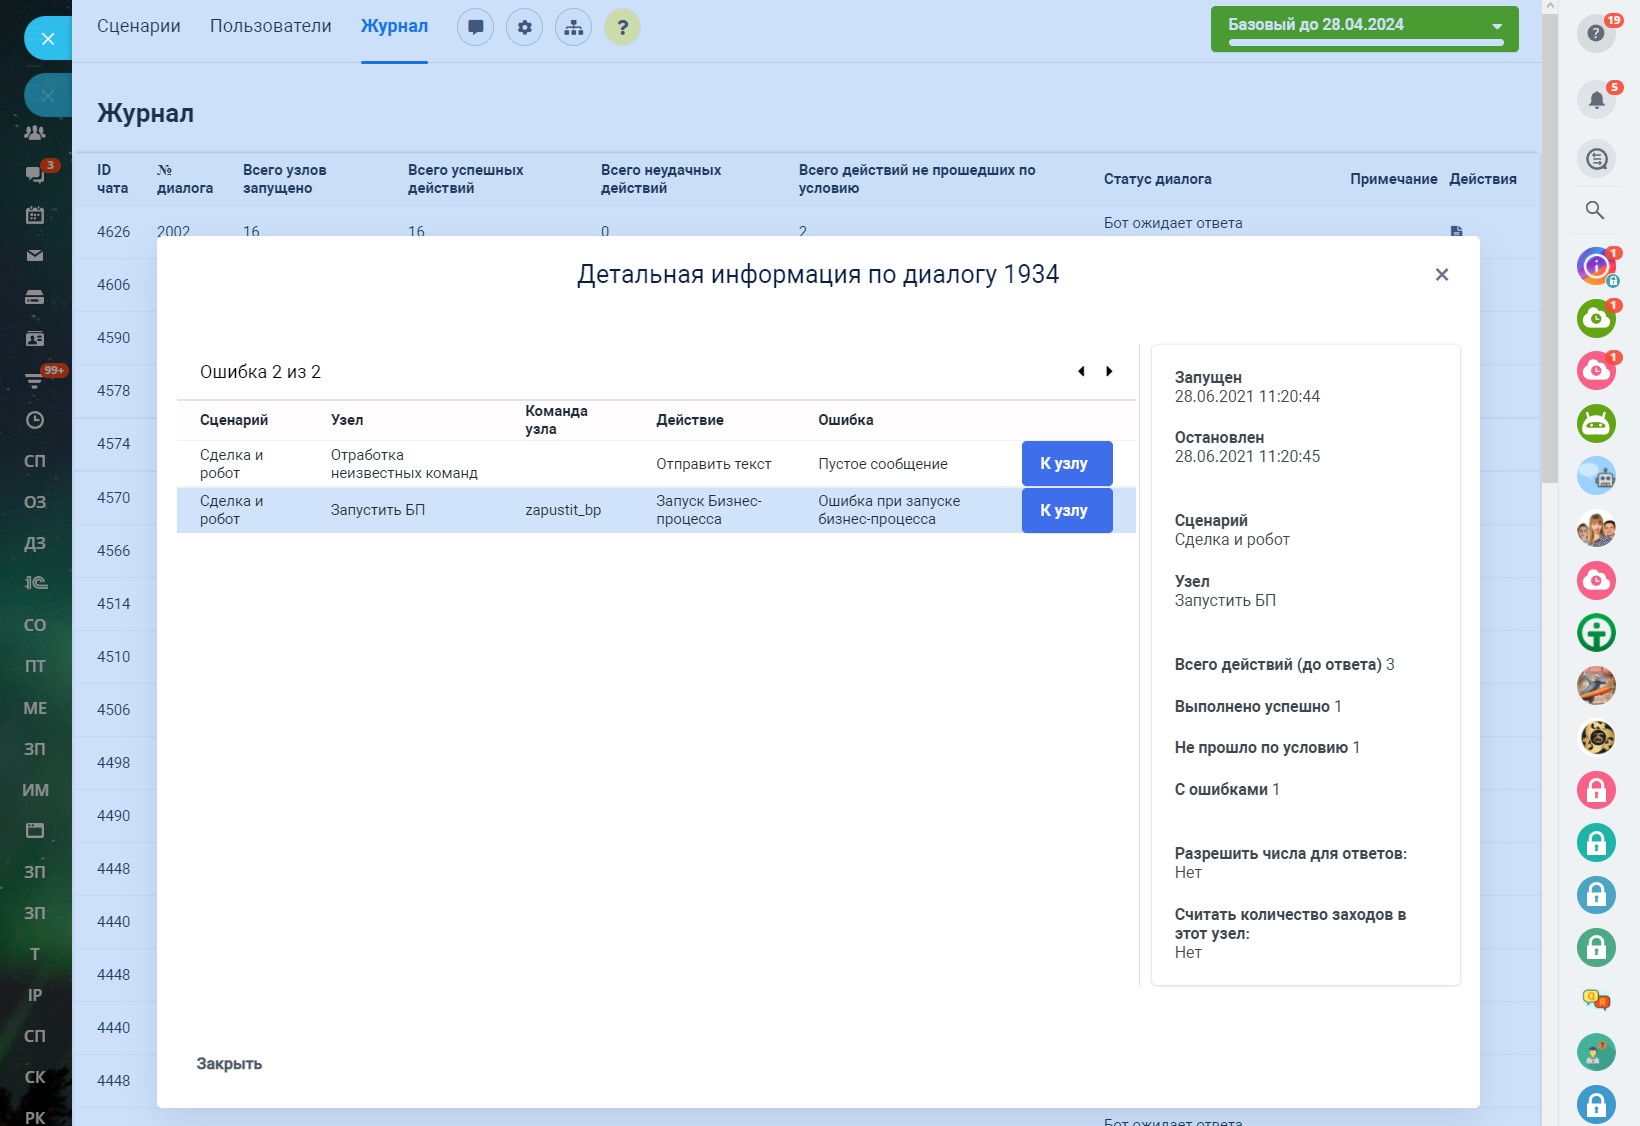Image resolution: width=1640 pixels, height=1126 pixels.
Task: Open the green Android robot chat
Action: 1596,423
